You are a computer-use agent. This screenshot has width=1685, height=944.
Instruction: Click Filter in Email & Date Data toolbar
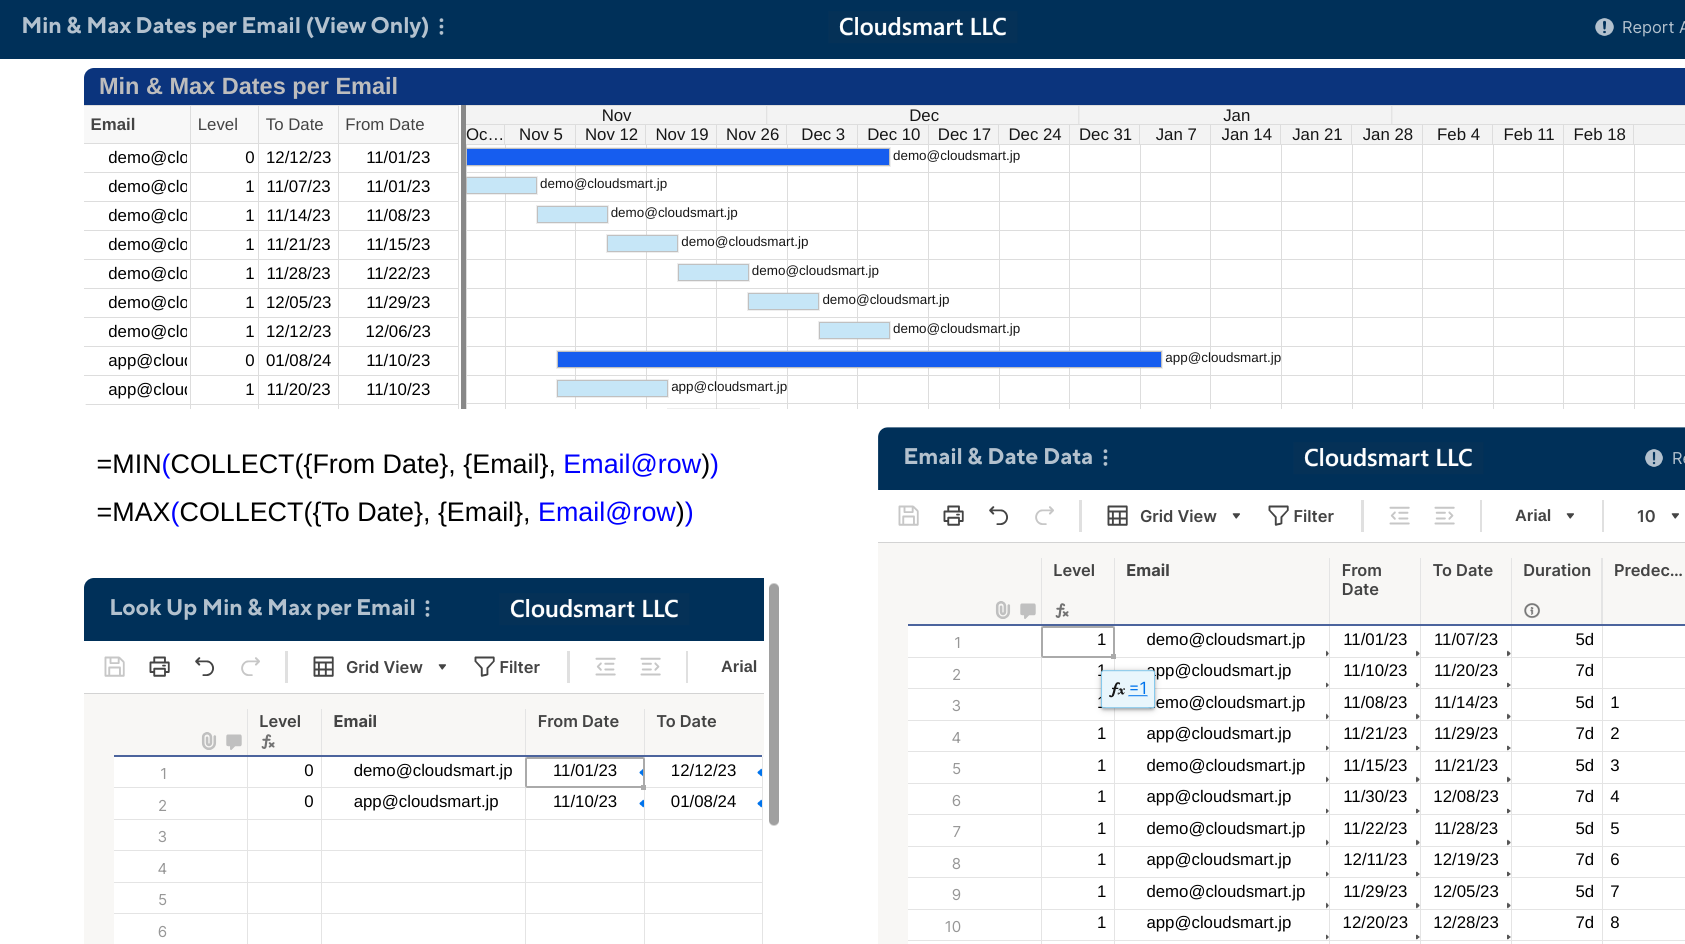coord(1301,516)
